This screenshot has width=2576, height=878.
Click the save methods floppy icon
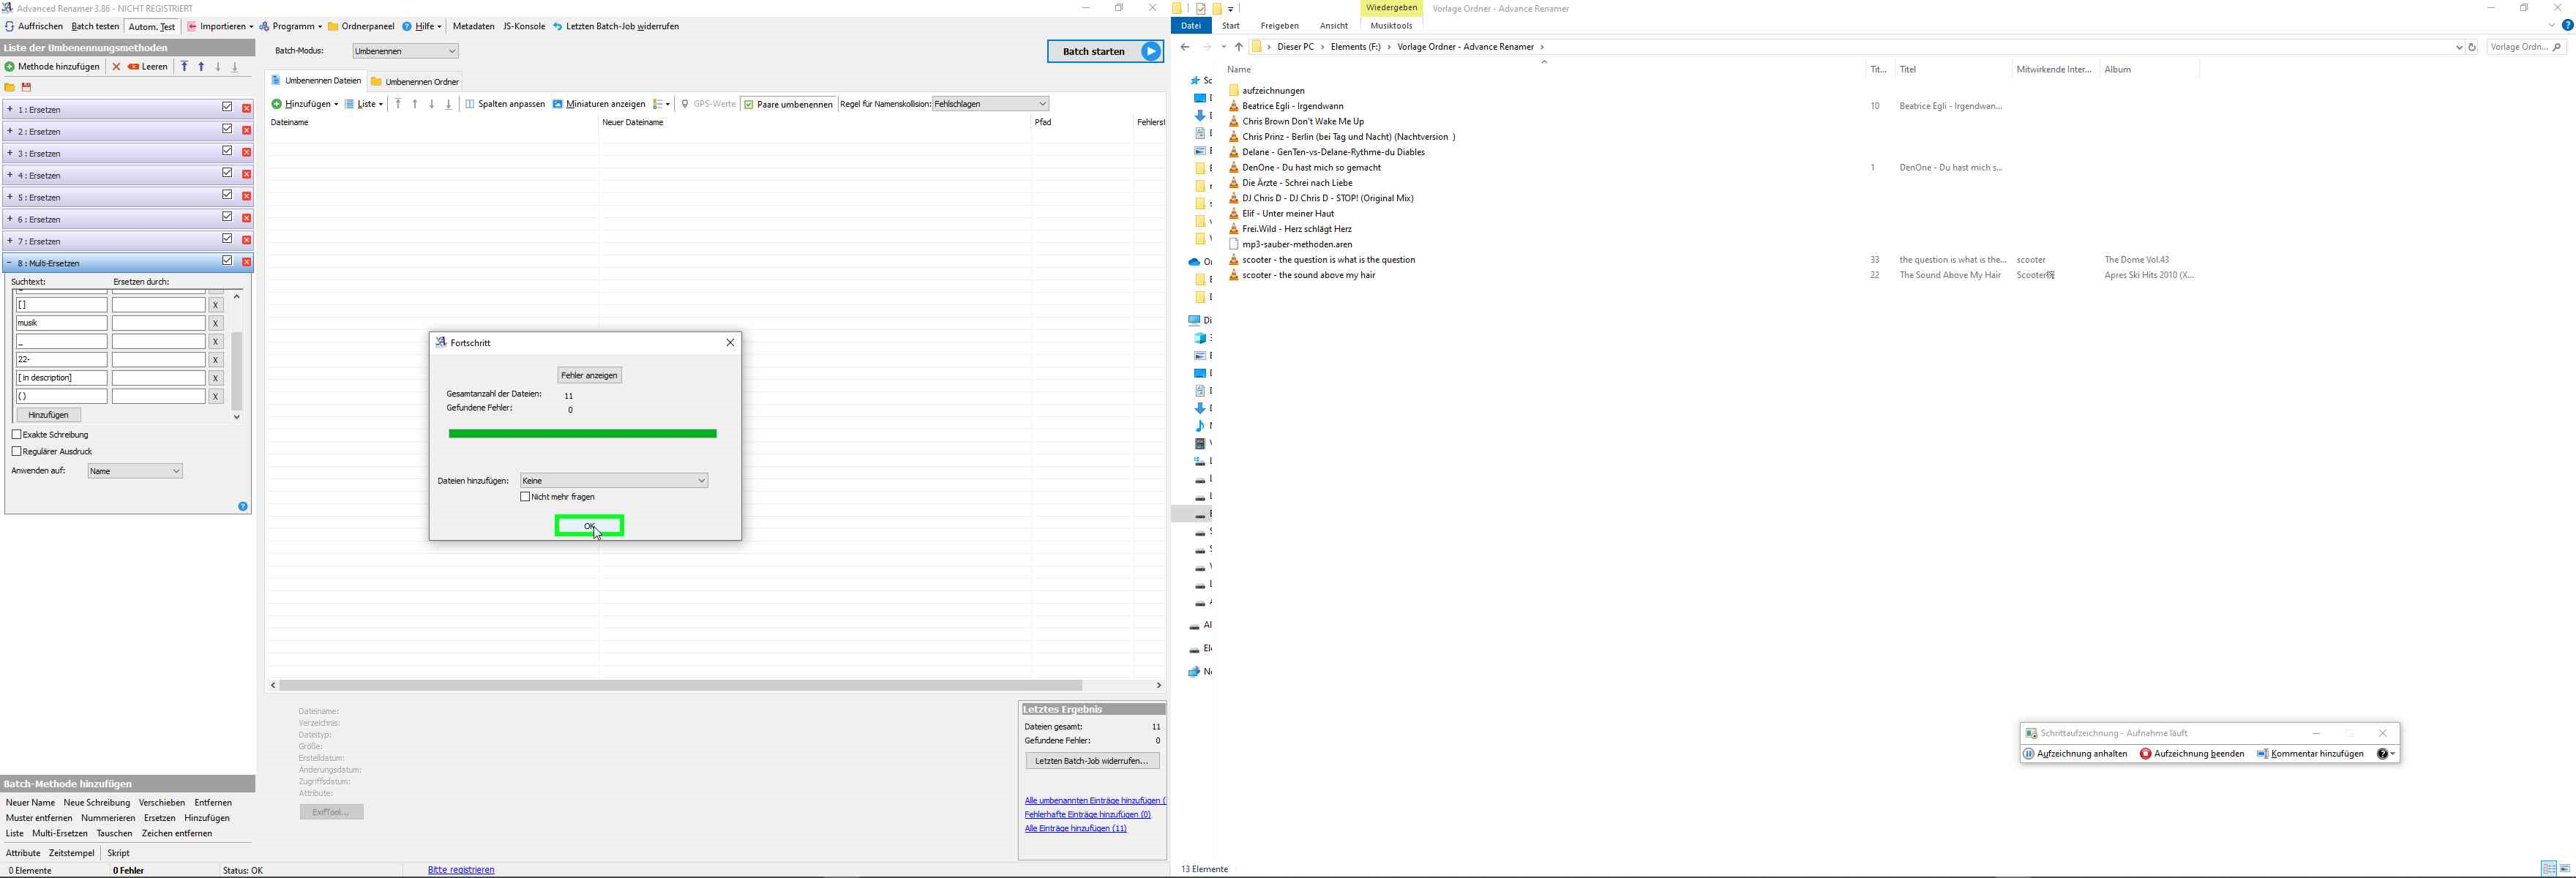pos(27,87)
